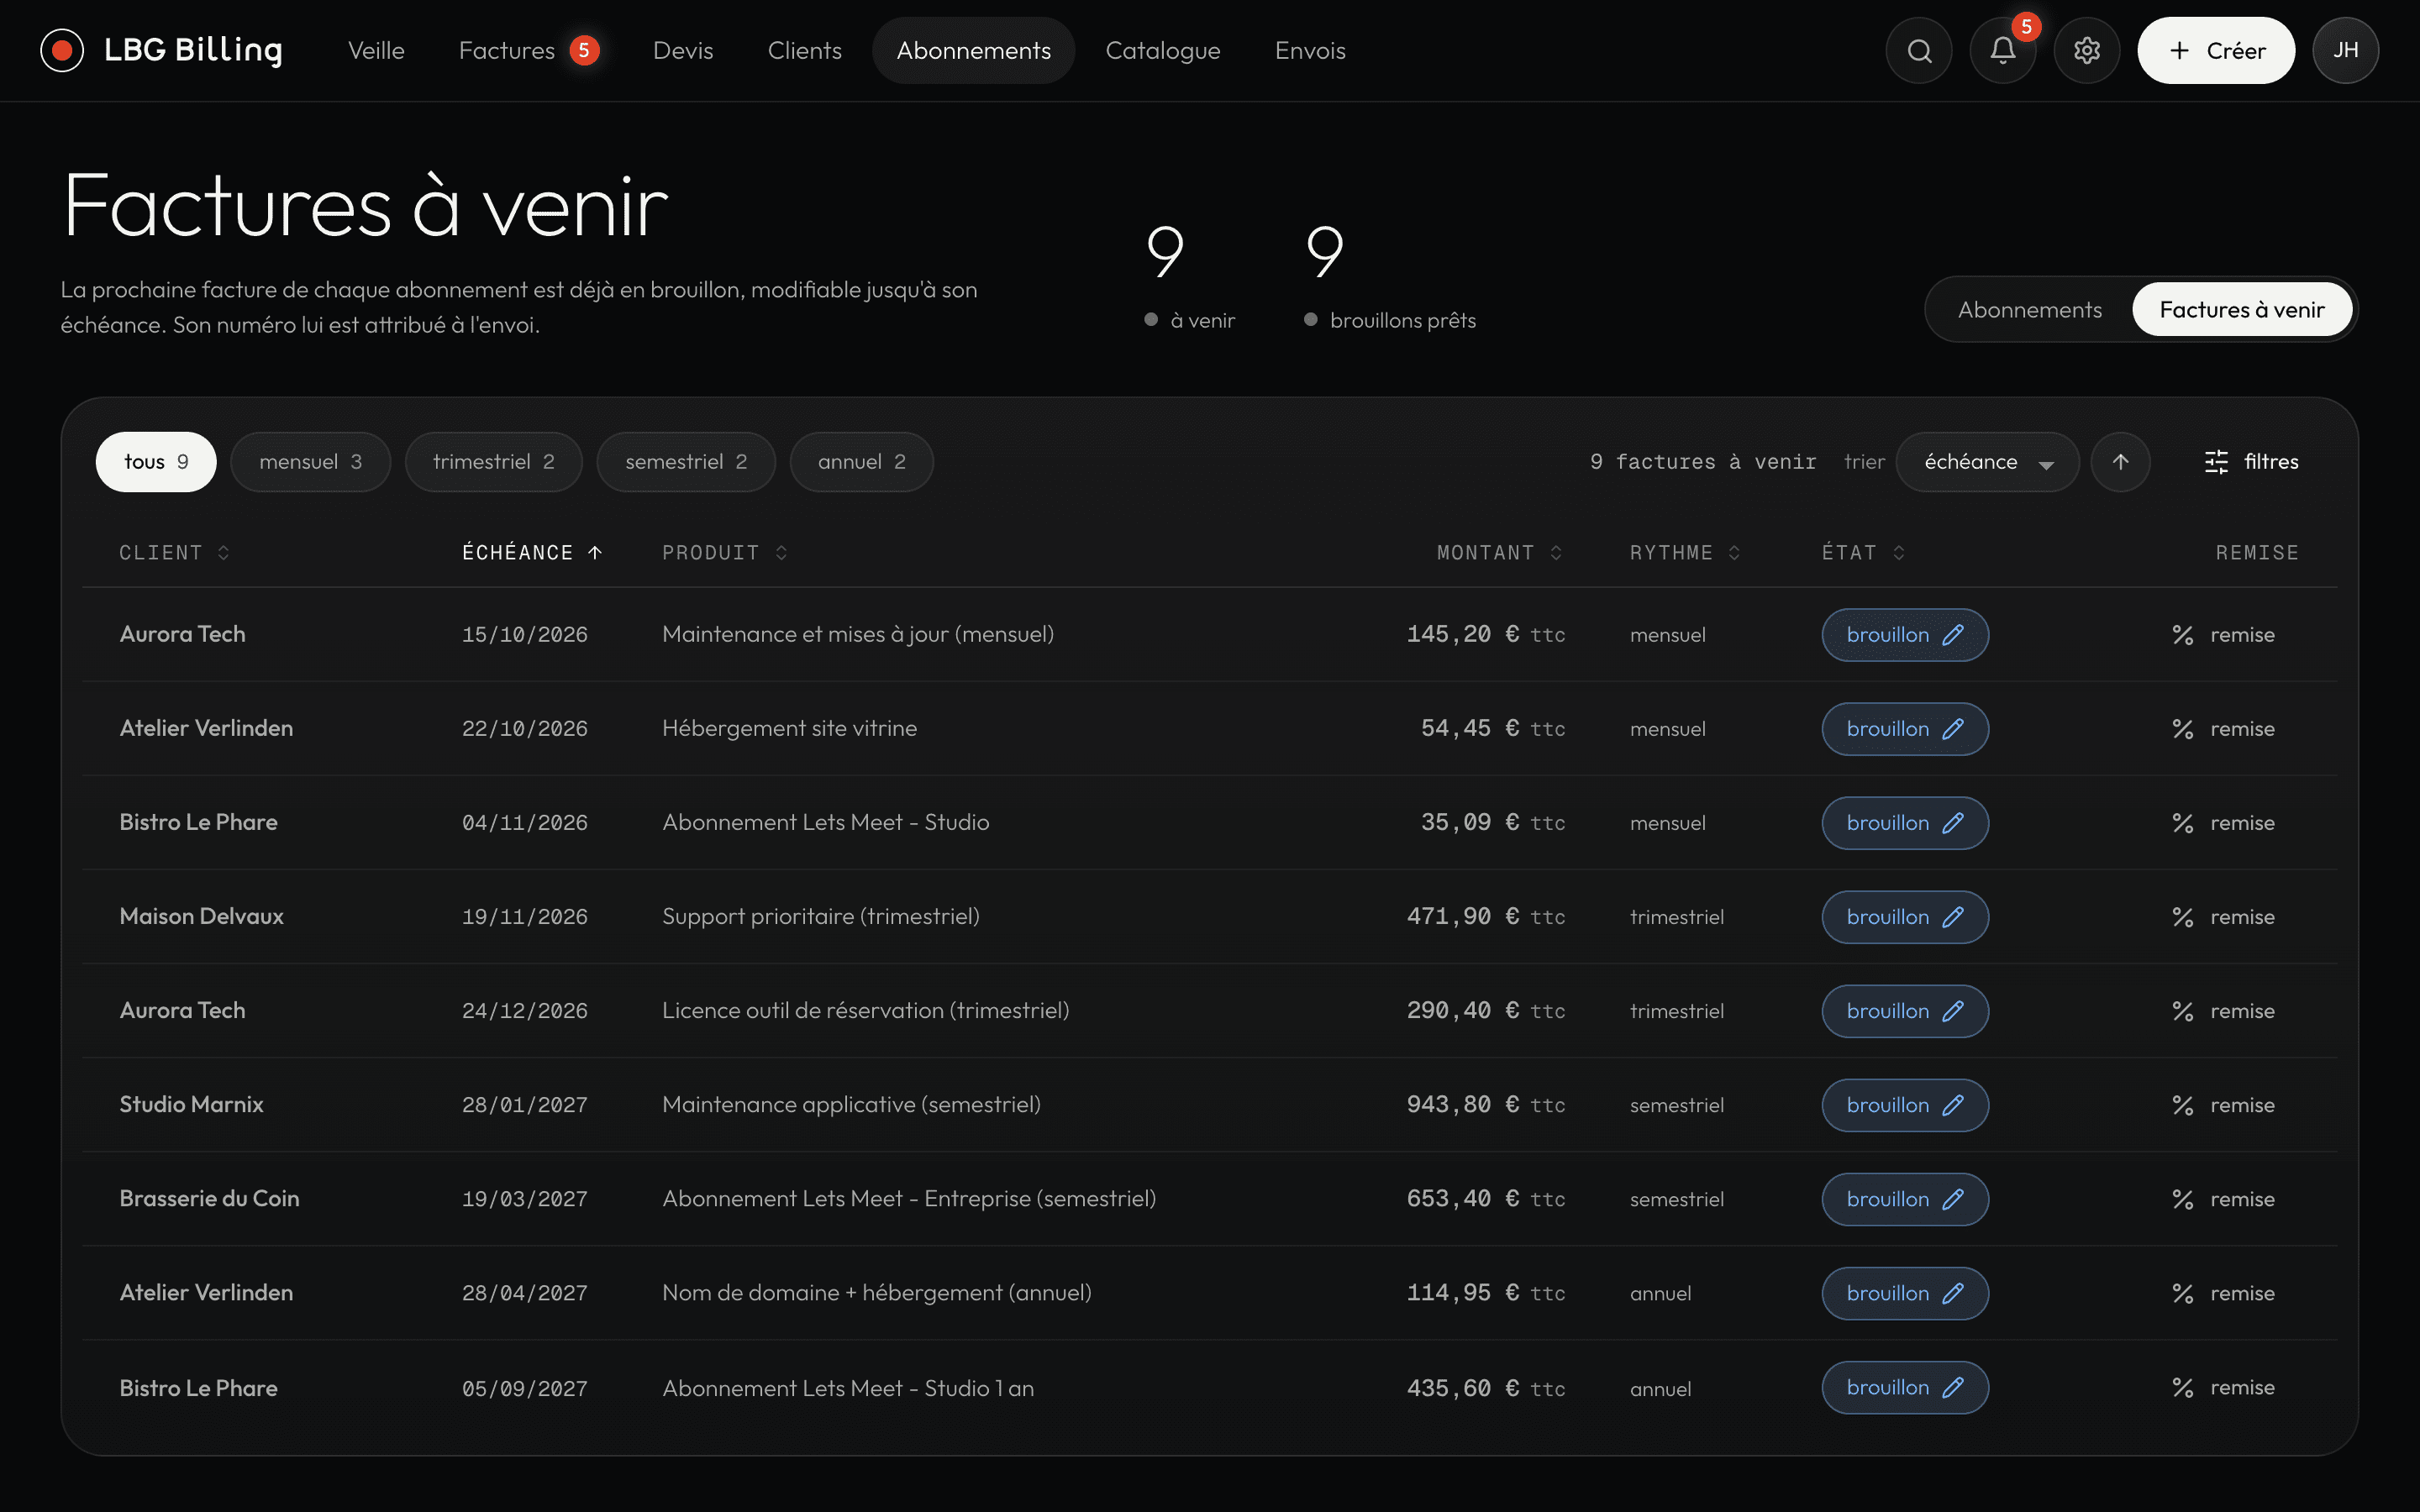
Task: Switch view to Abonnements segment
Action: point(2029,310)
